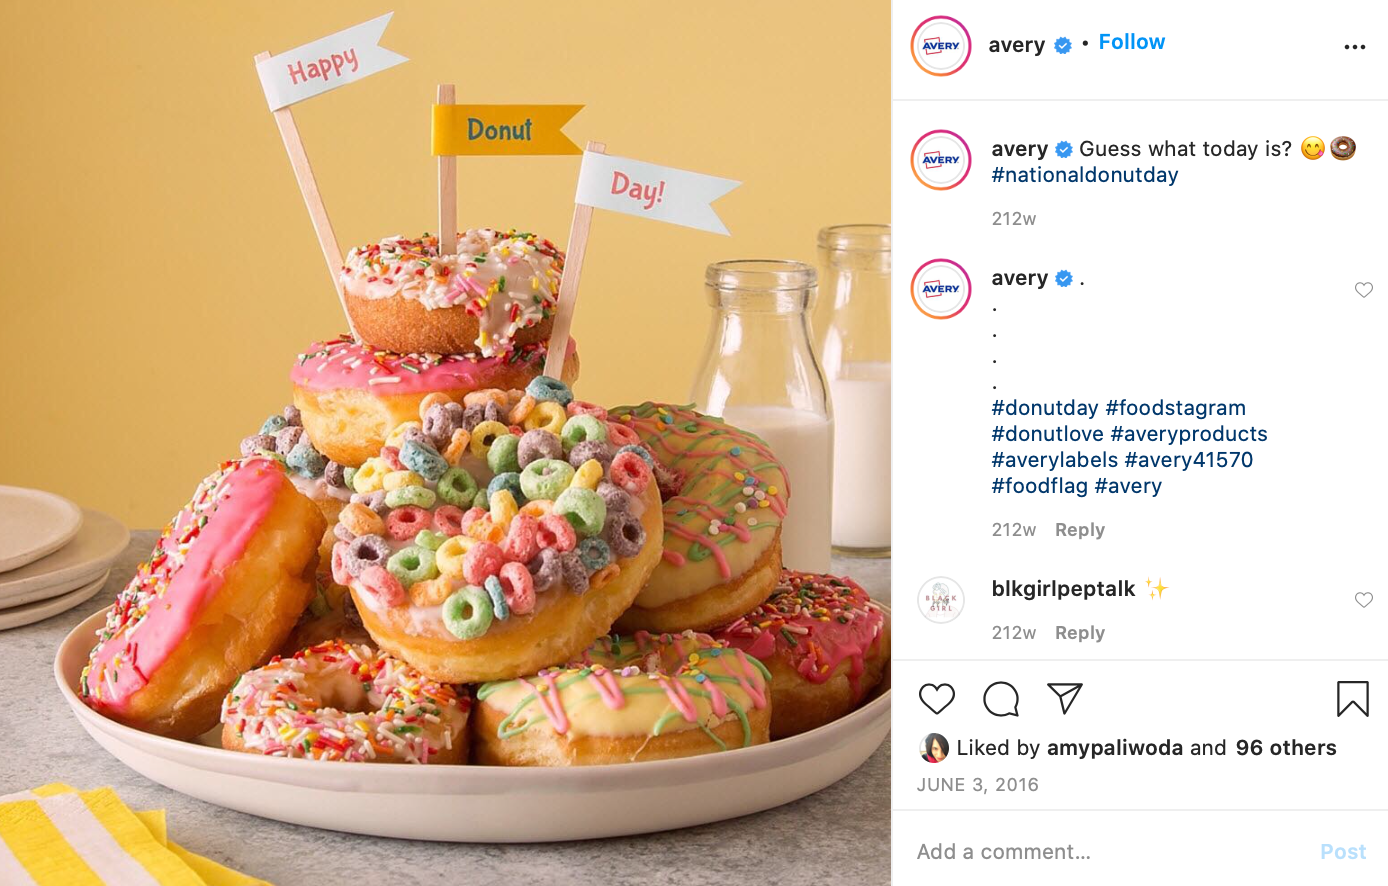Screen dimensions: 1388x886
Task: Open the #nationaldonutday hashtag
Action: (x=1084, y=175)
